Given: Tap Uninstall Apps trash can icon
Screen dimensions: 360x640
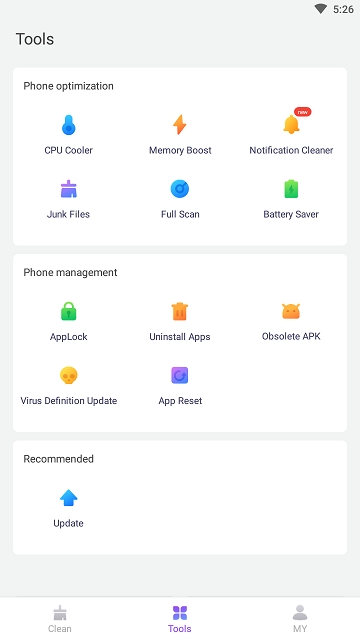Looking at the screenshot, I should click(x=180, y=311).
